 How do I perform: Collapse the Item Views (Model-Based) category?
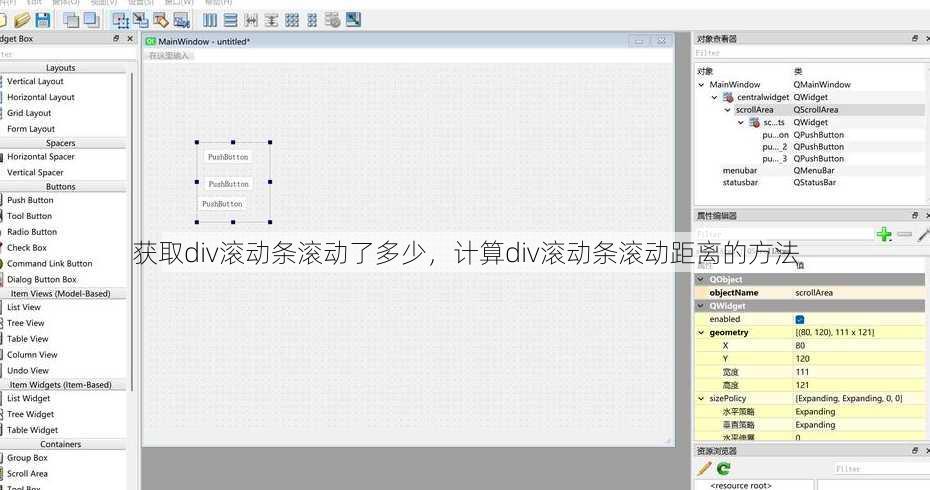click(x=60, y=294)
